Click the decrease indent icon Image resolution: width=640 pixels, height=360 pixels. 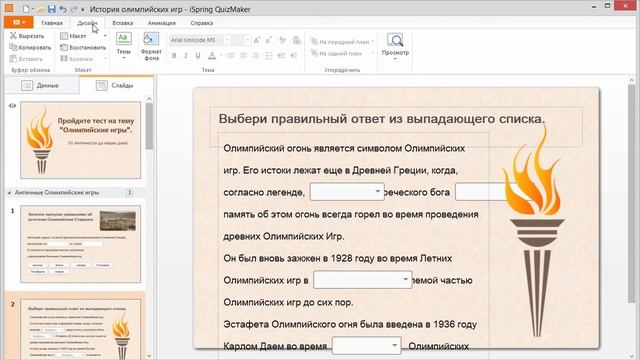click(281, 56)
